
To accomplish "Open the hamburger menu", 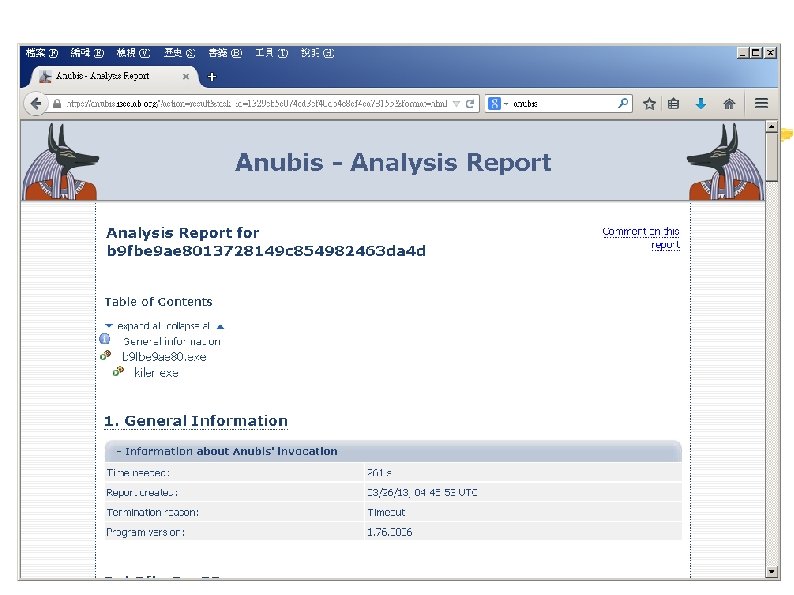I will [x=761, y=103].
